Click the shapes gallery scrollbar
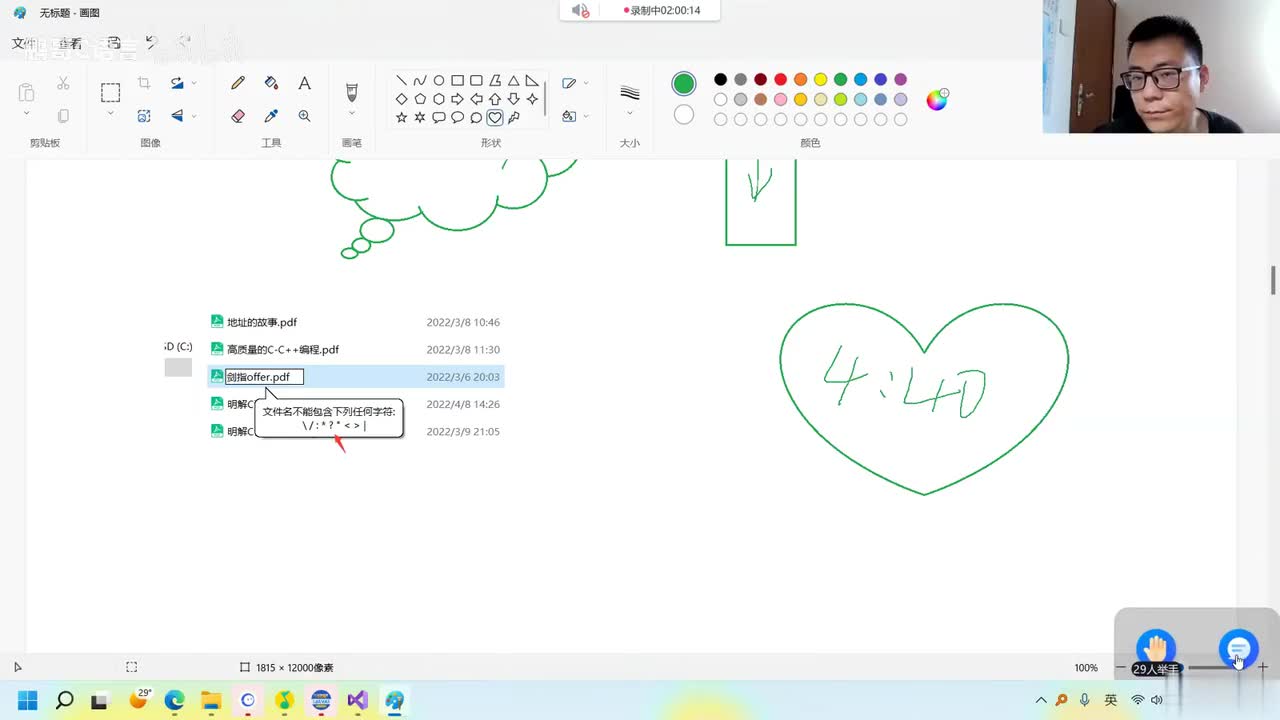 coord(546,98)
